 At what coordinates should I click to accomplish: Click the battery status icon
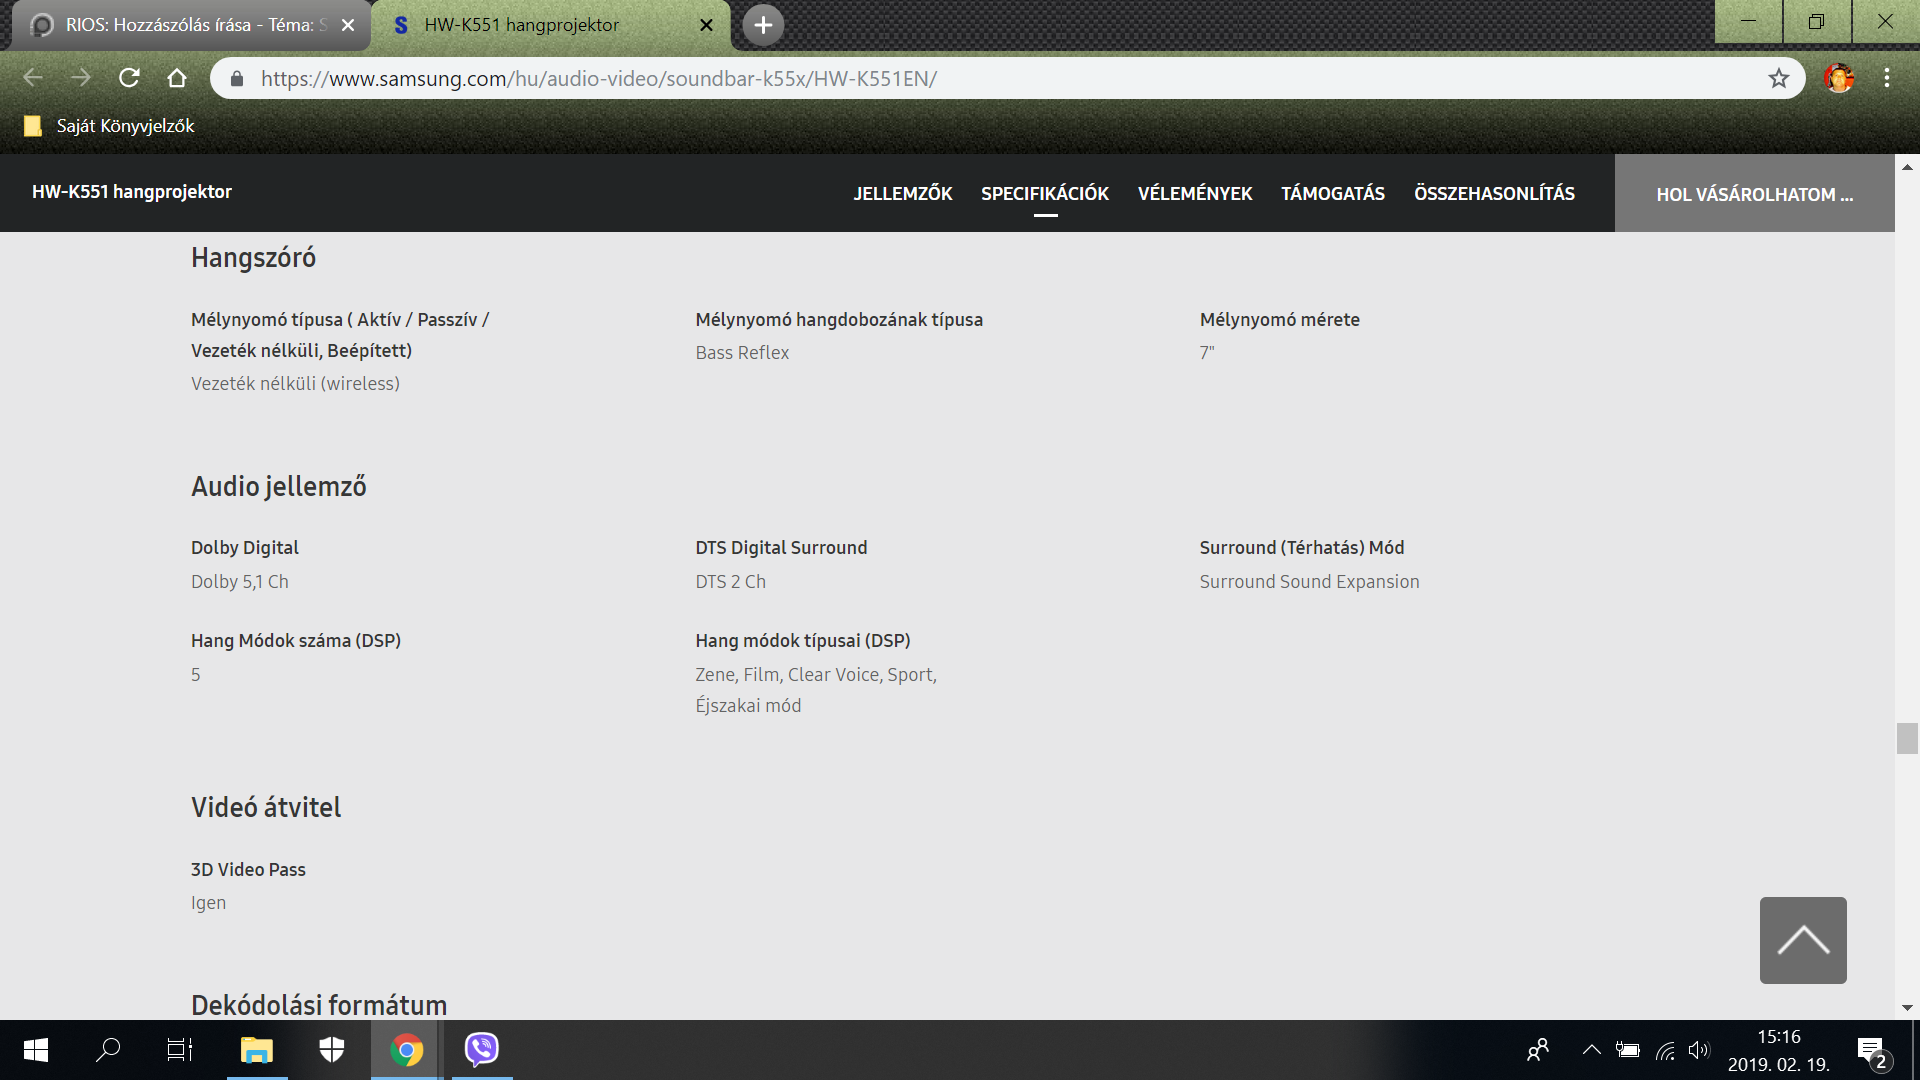pyautogui.click(x=1628, y=1050)
